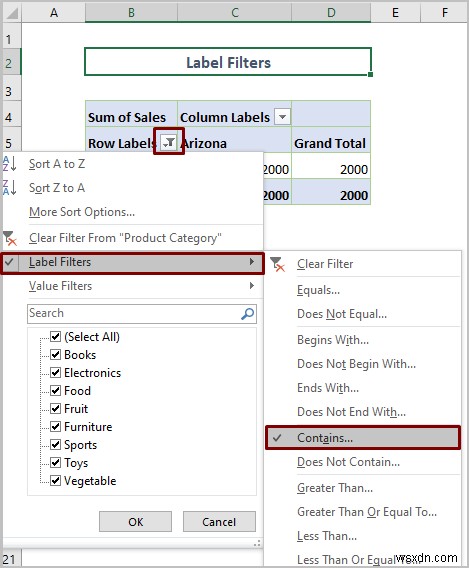Click the filter menu resize grip dots
This screenshot has width=469, height=568.
pyautogui.click(x=257, y=543)
